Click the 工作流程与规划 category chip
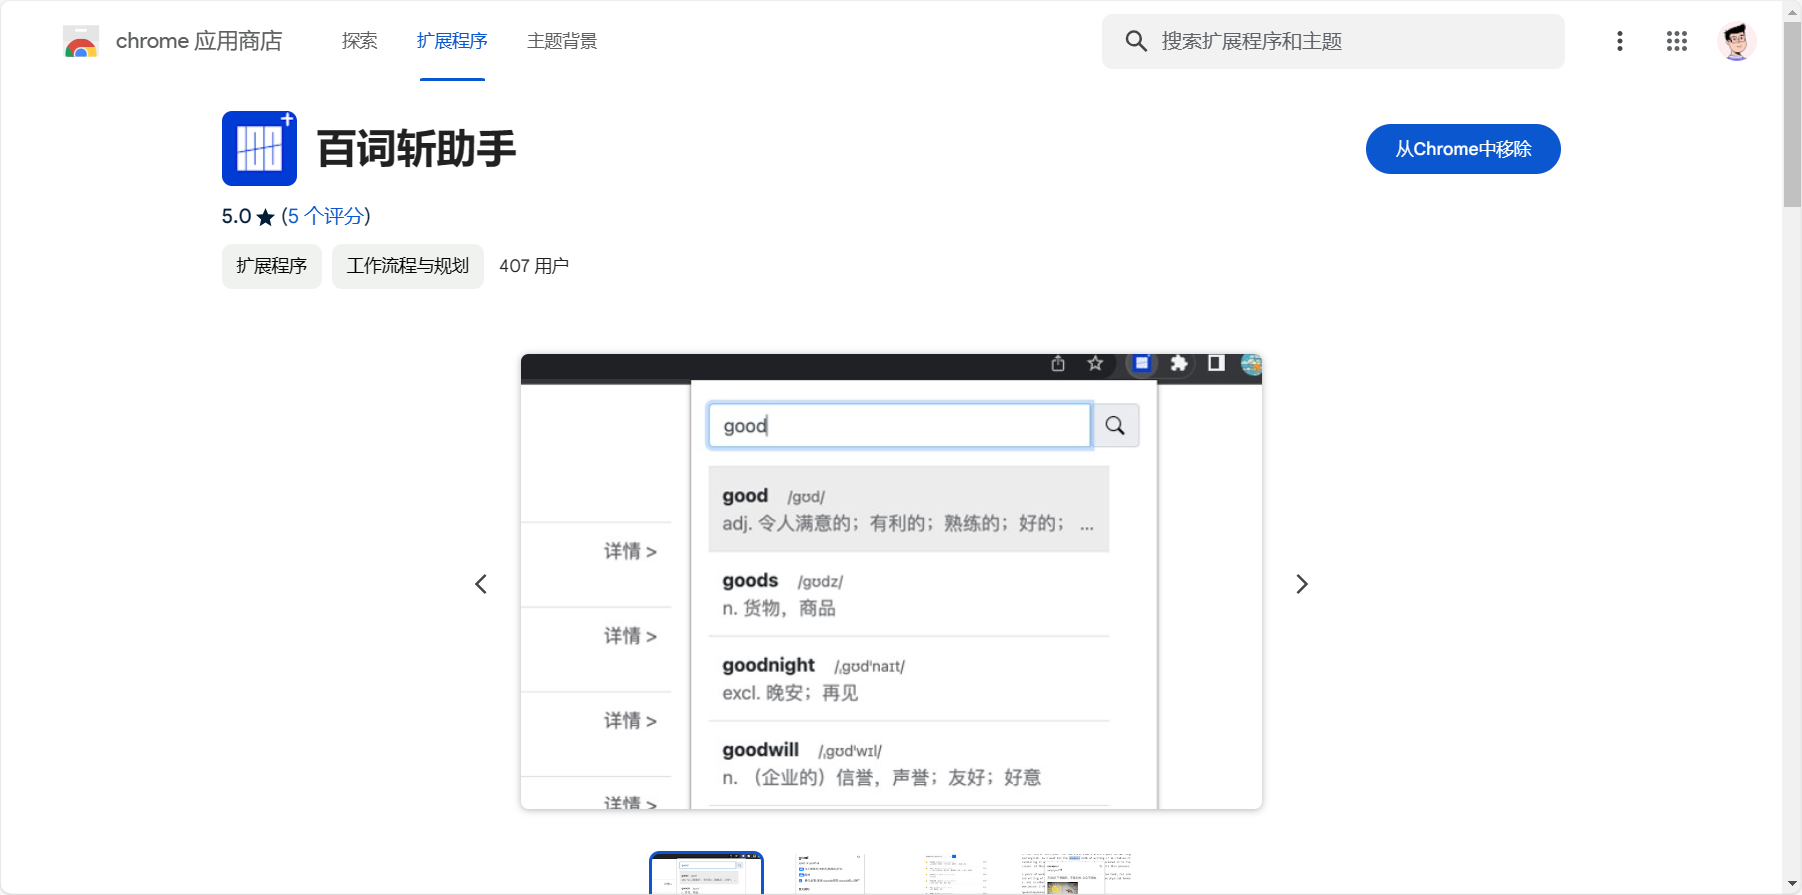The height and width of the screenshot is (895, 1802). (407, 266)
